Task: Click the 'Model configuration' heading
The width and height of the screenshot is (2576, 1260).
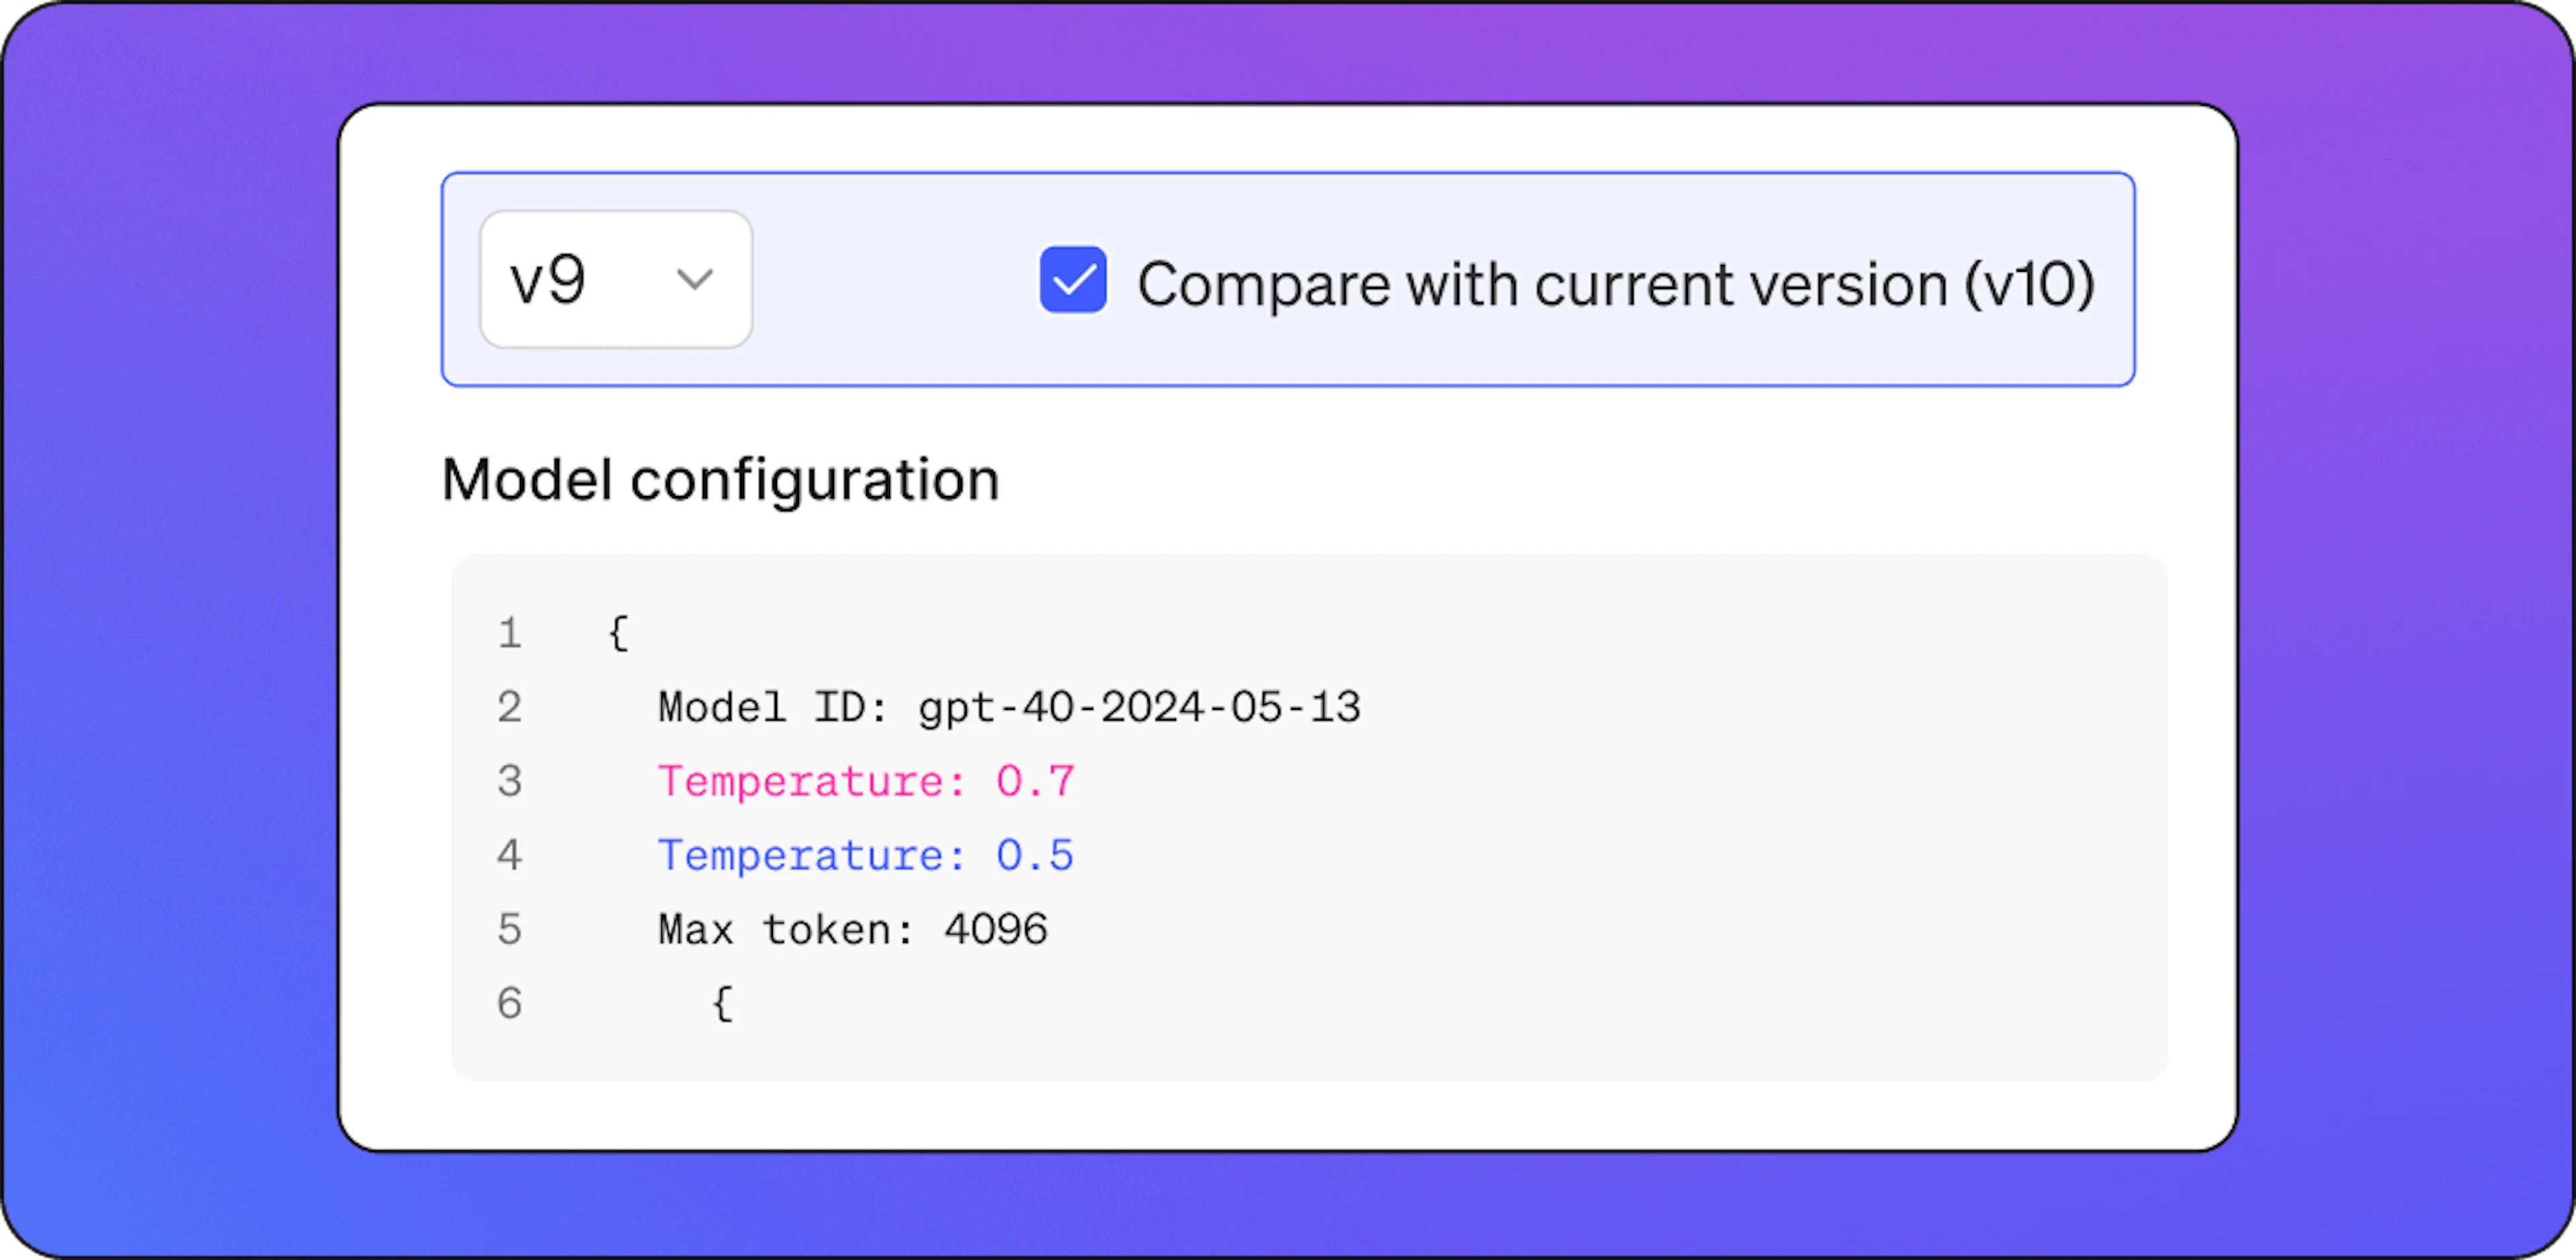Action: [721, 480]
